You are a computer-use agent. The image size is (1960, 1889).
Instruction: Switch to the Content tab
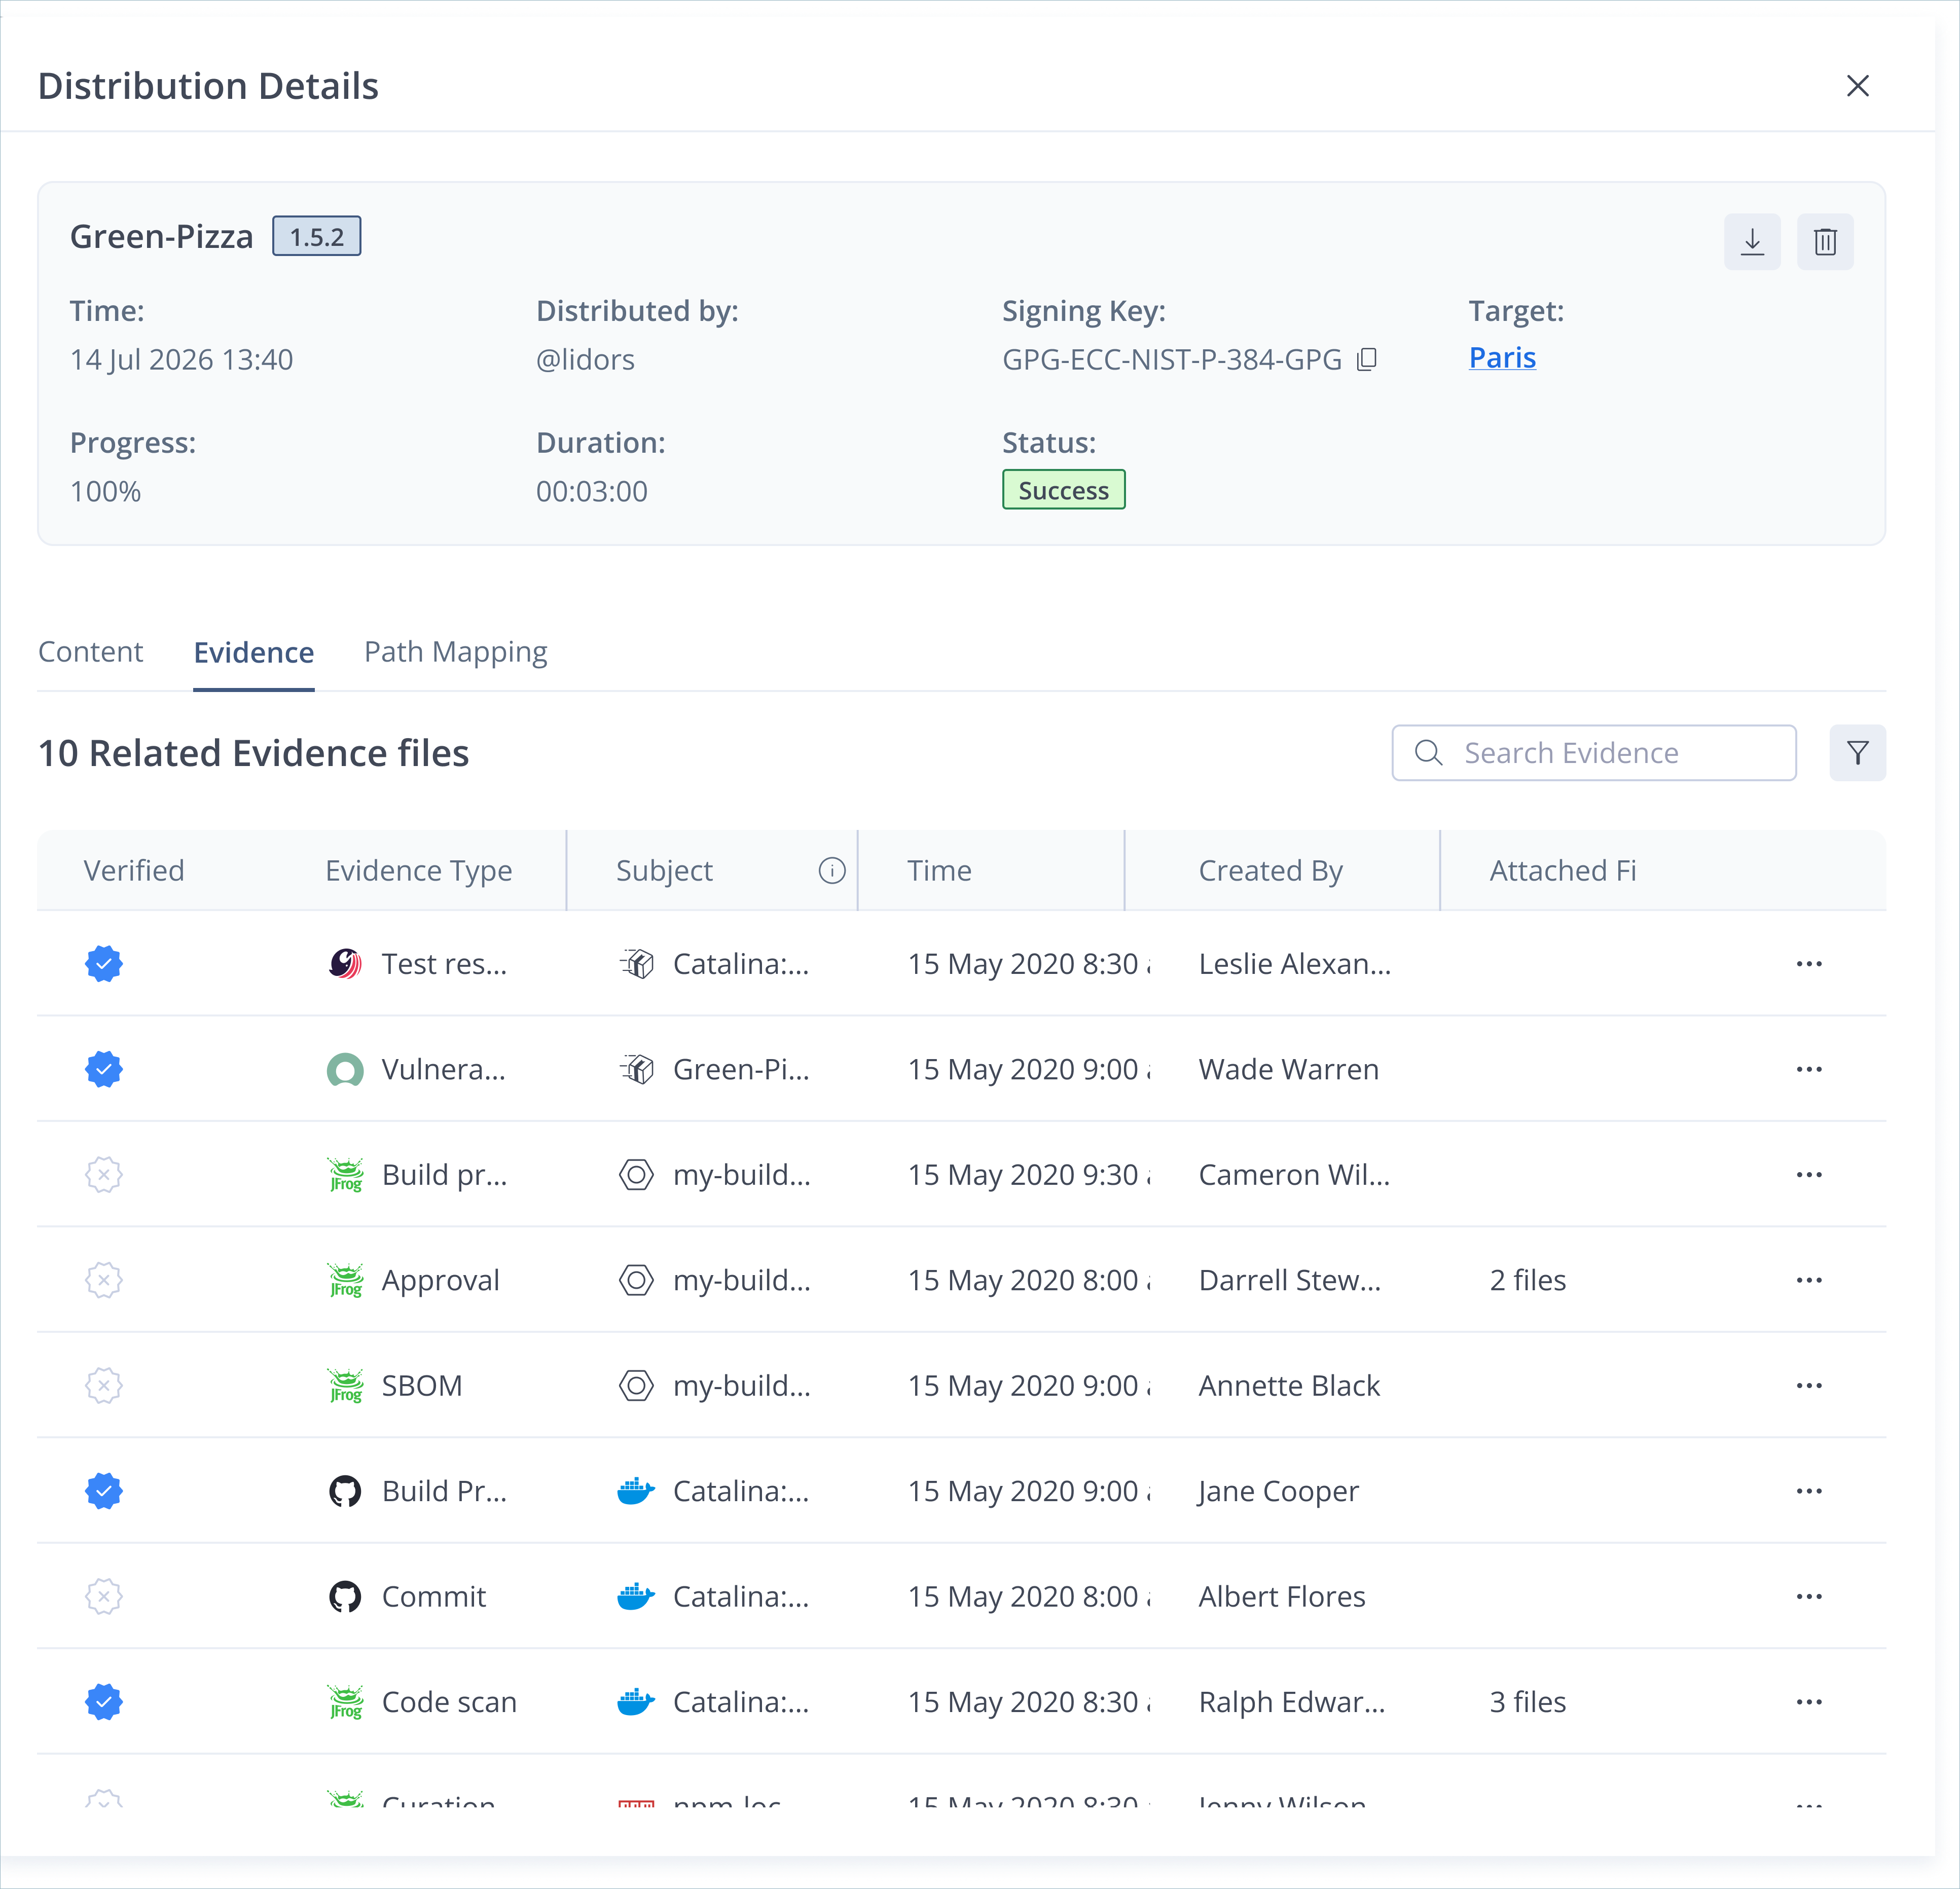click(90, 652)
